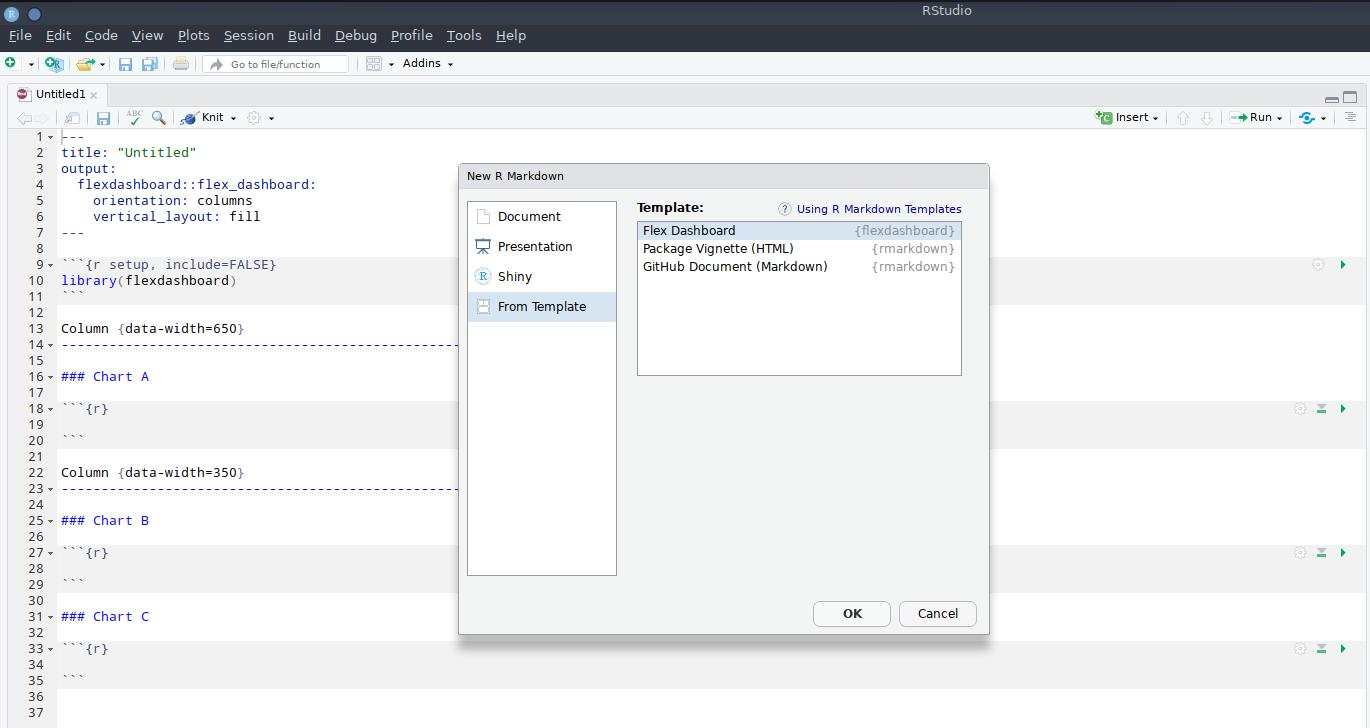Open the Code menu
The height and width of the screenshot is (728, 1370).
[x=101, y=35]
